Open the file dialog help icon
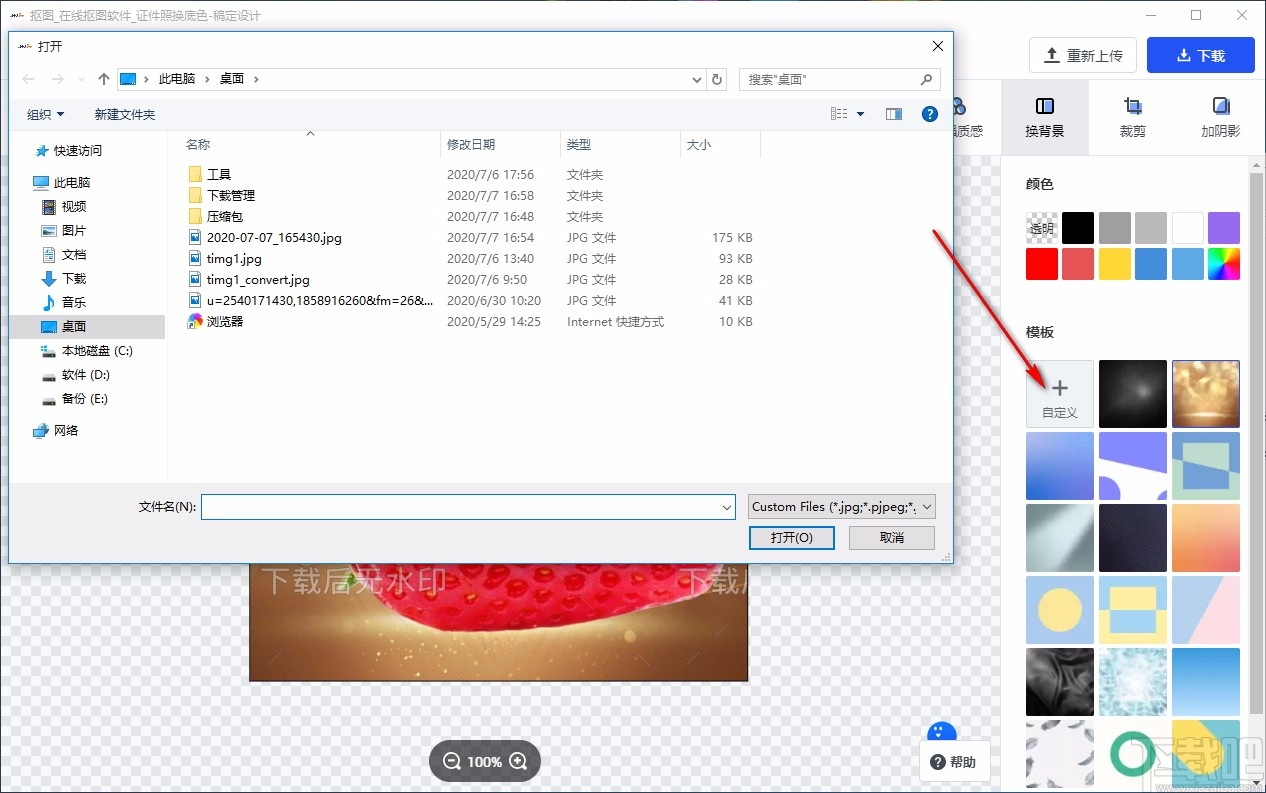This screenshot has width=1266, height=793. (x=929, y=114)
